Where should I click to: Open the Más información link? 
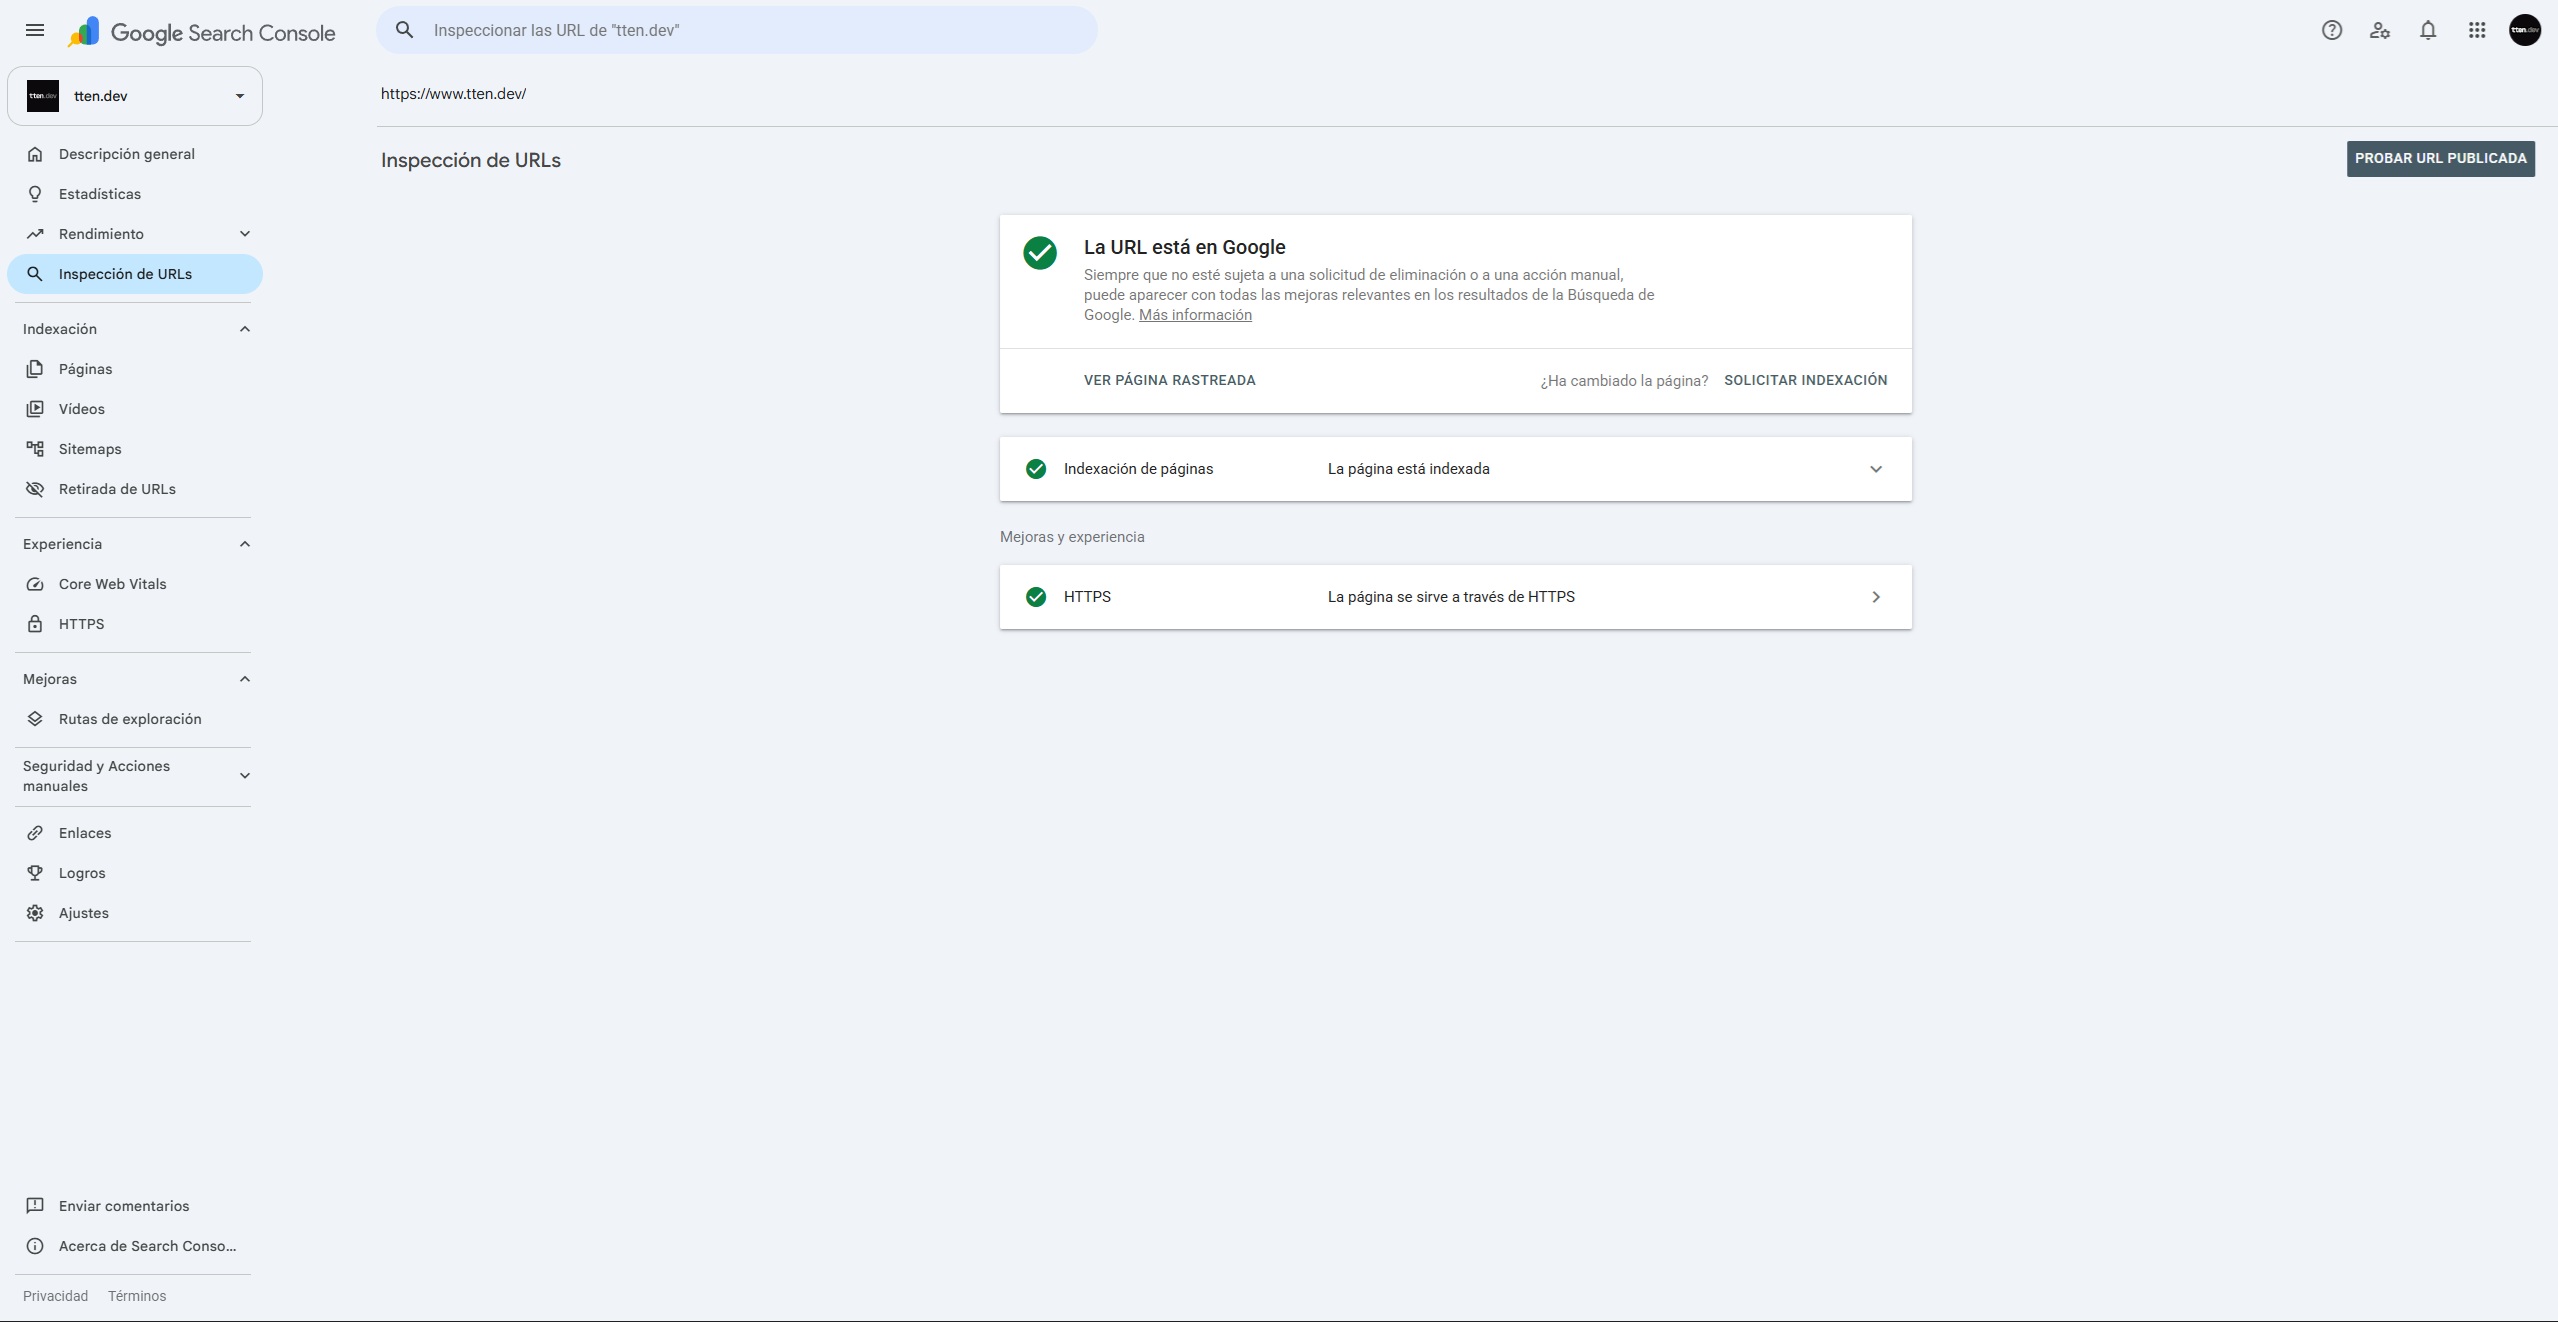1195,315
